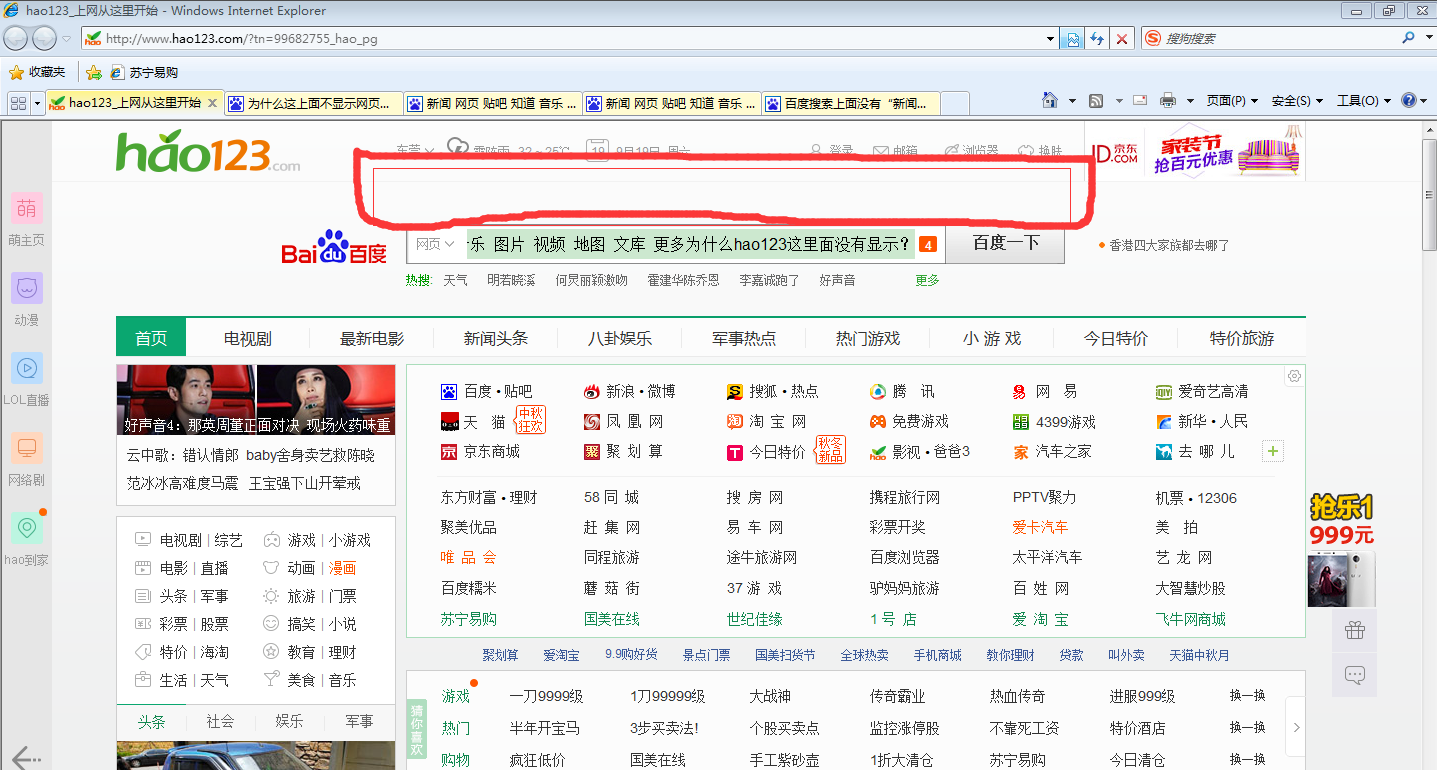Click the Help question mark icon
The image size is (1437, 770).
[1409, 100]
